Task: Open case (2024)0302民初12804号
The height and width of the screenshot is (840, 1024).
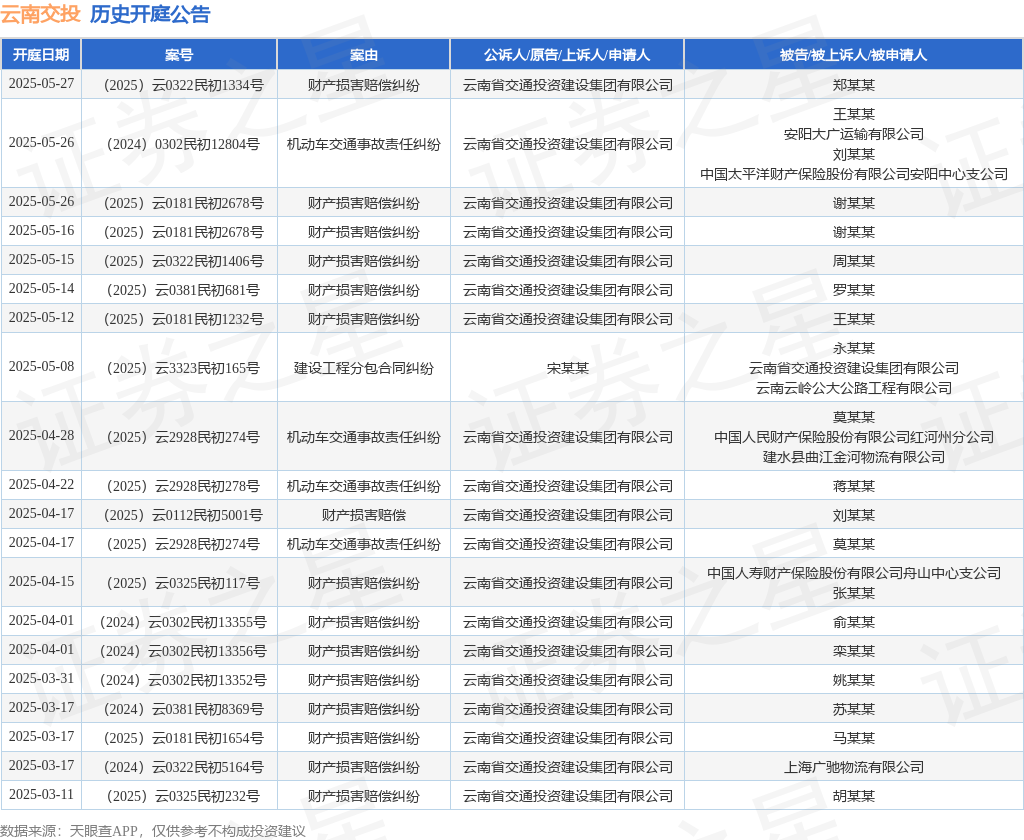Action: 179,144
